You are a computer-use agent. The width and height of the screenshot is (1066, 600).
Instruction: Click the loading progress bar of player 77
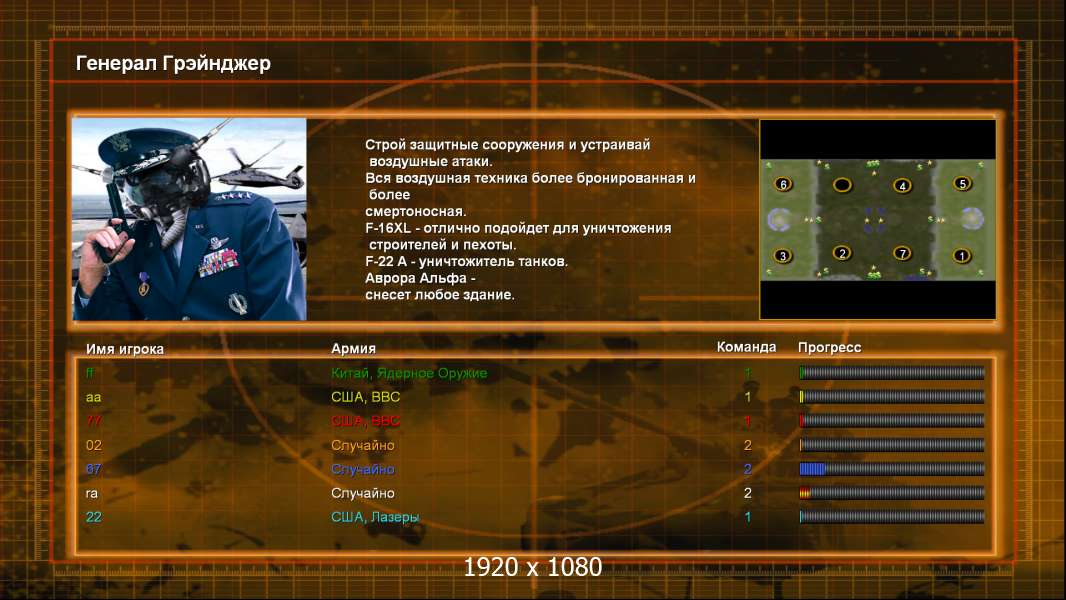892,421
